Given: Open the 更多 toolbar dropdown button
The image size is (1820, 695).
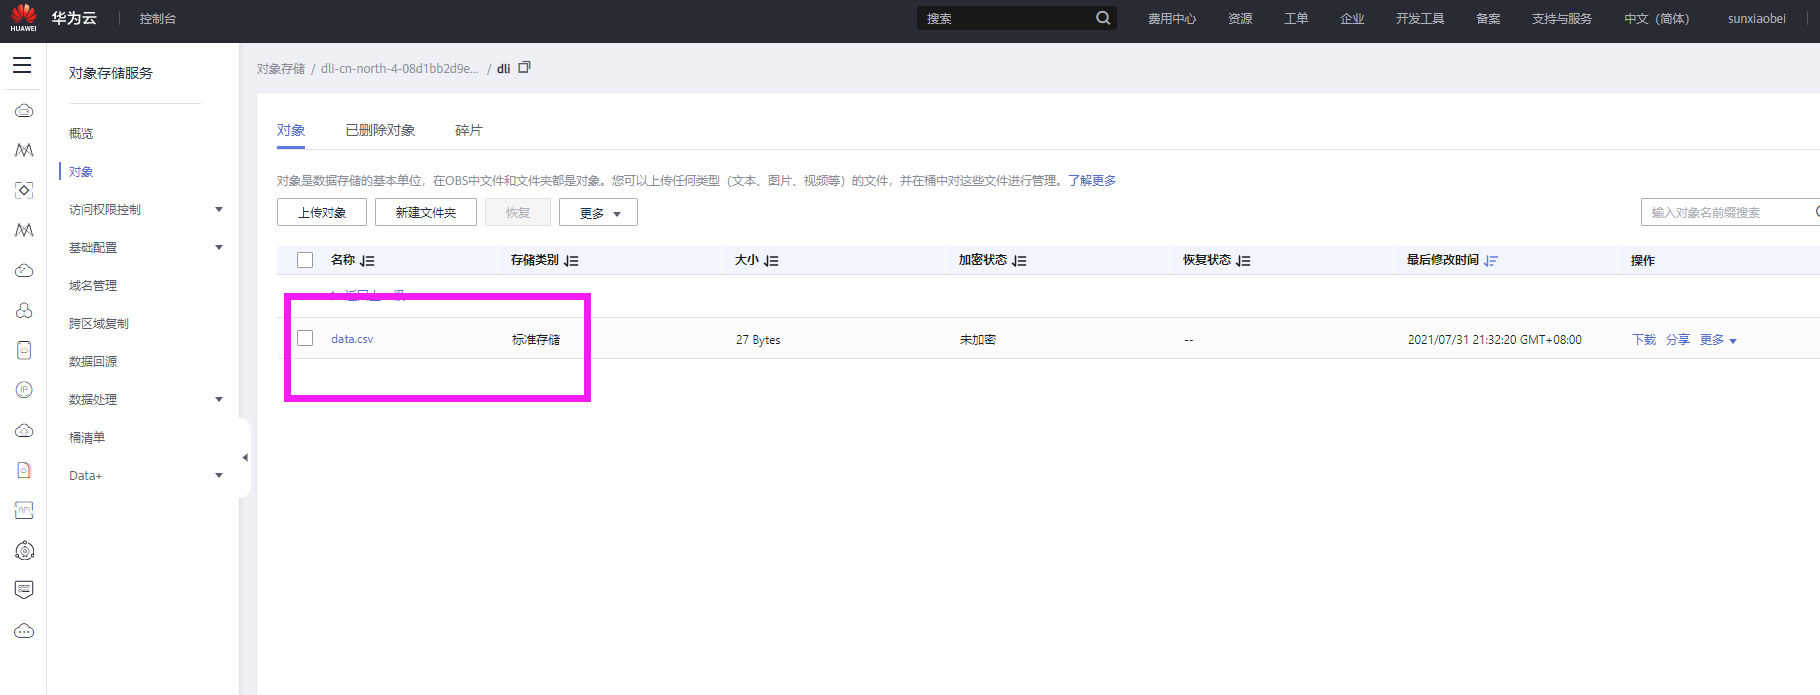Looking at the screenshot, I should [598, 212].
